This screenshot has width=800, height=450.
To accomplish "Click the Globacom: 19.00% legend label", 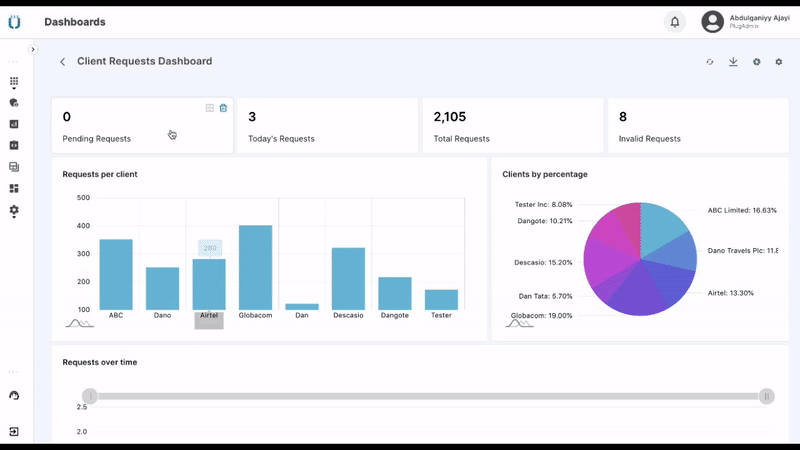I will pos(541,315).
